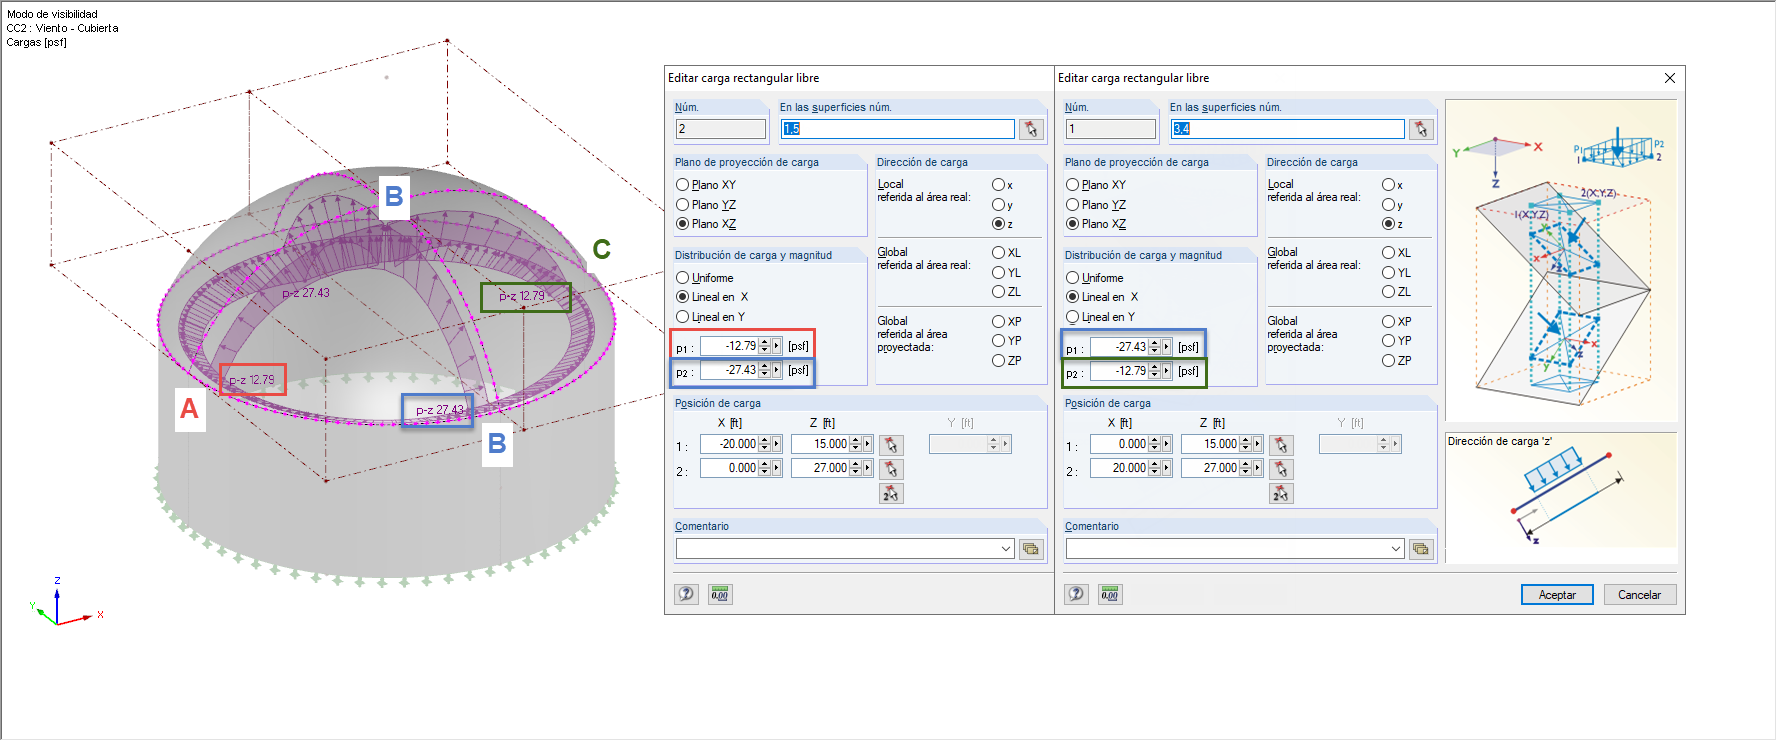Select Plano YZ in left dialog
Image resolution: width=1776 pixels, height=740 pixels.
pos(706,205)
